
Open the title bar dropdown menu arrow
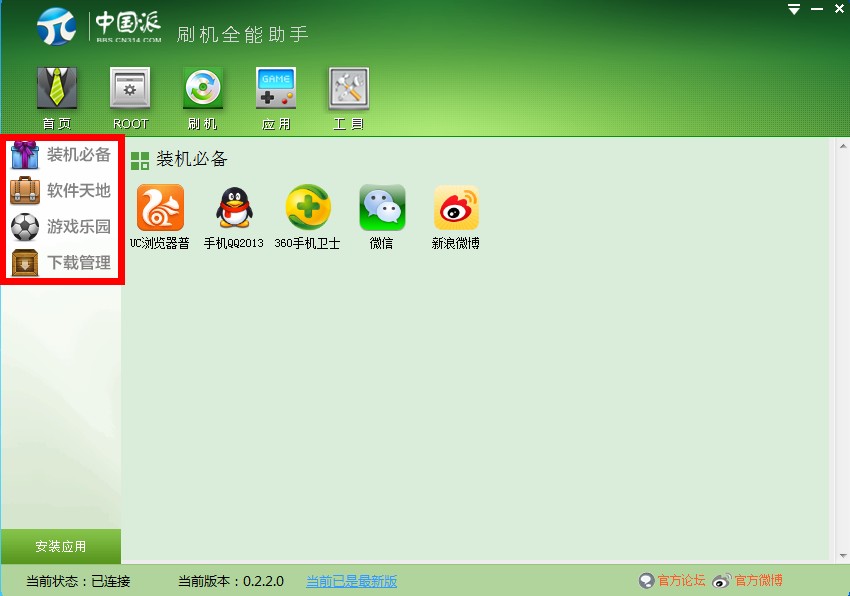pos(794,9)
